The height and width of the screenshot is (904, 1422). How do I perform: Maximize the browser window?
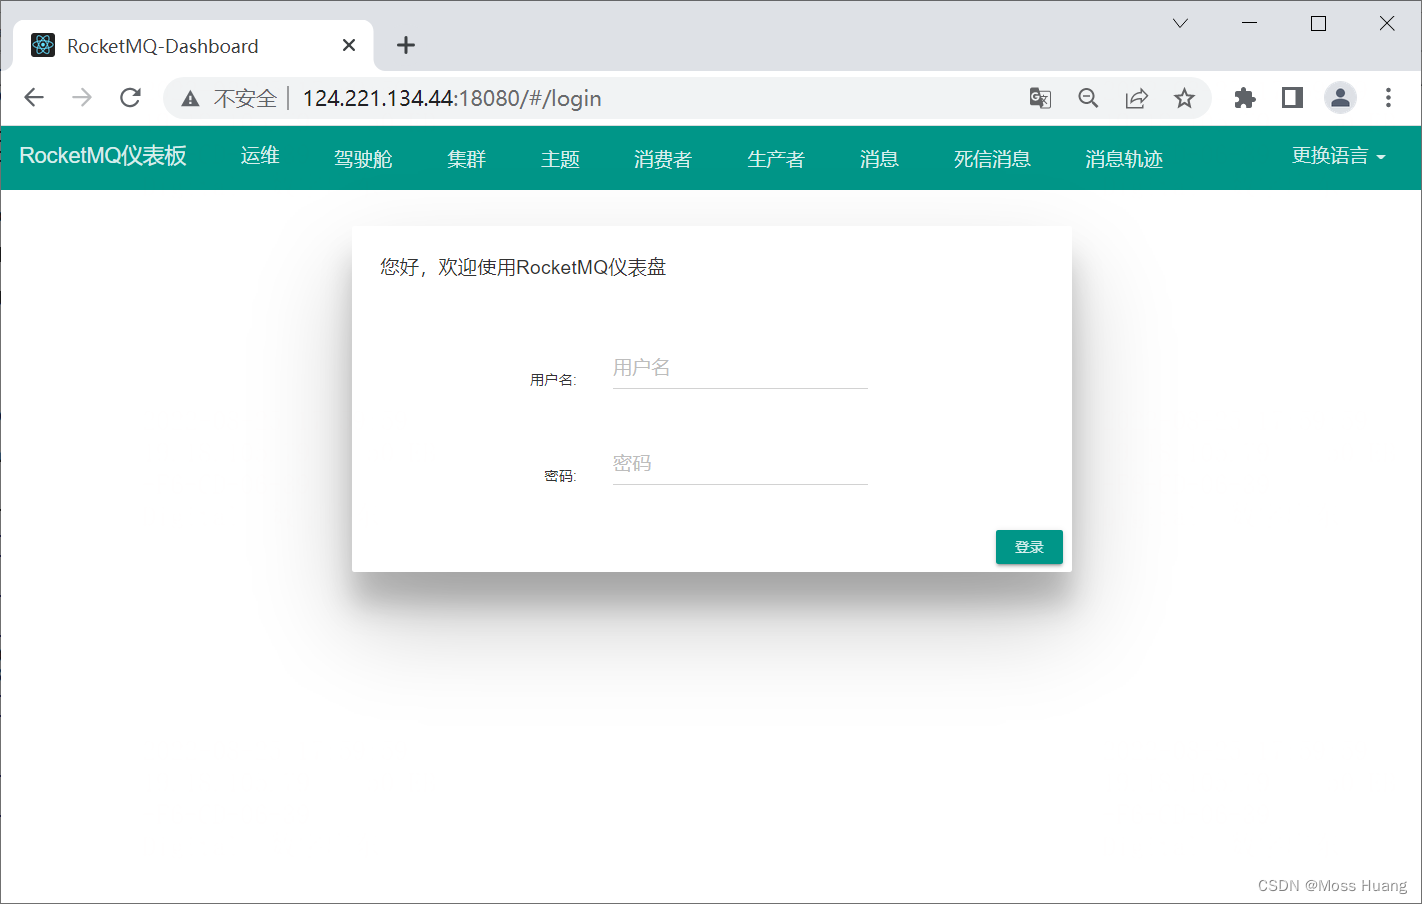click(1318, 23)
